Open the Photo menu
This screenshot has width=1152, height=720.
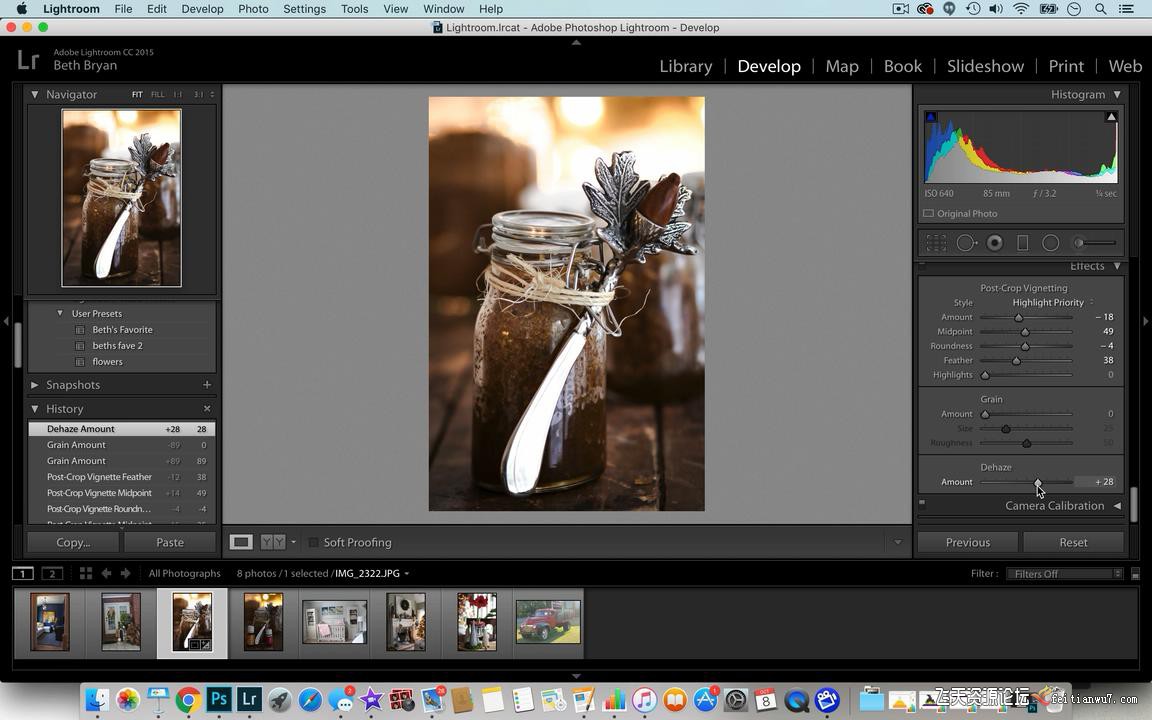coord(253,9)
